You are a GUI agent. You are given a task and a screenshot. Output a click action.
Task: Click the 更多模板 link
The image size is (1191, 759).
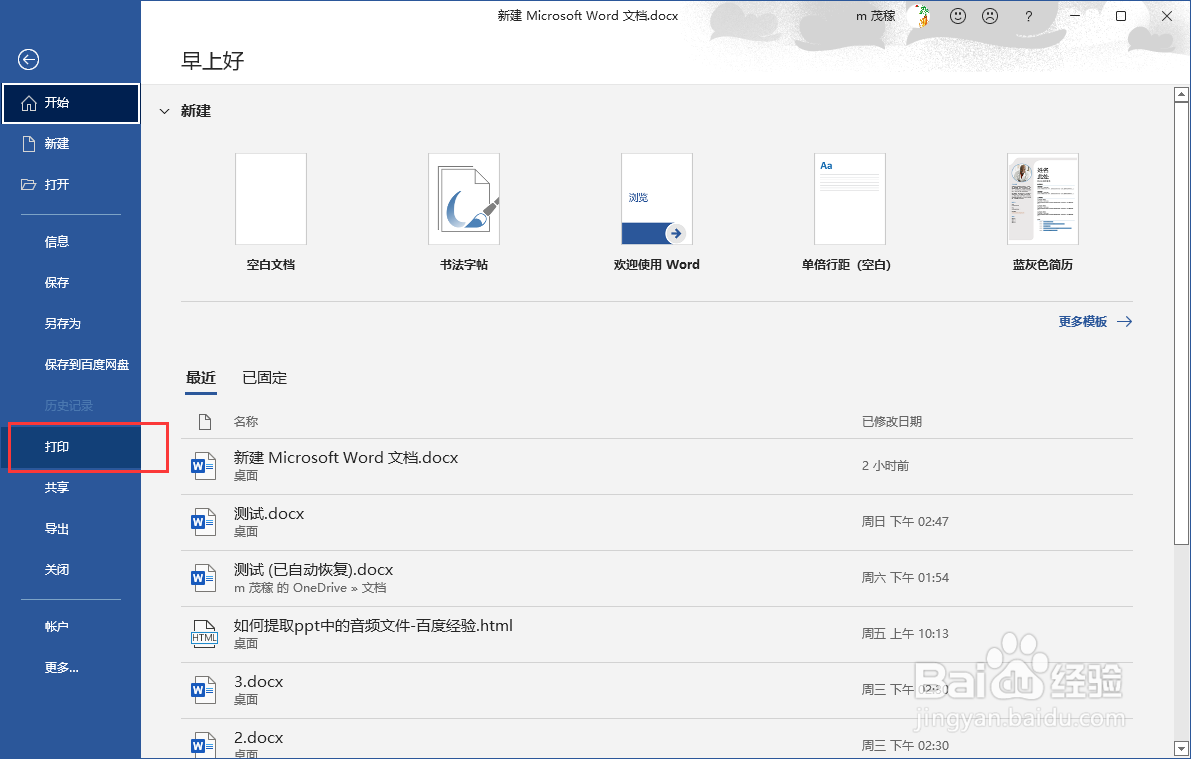[1095, 322]
